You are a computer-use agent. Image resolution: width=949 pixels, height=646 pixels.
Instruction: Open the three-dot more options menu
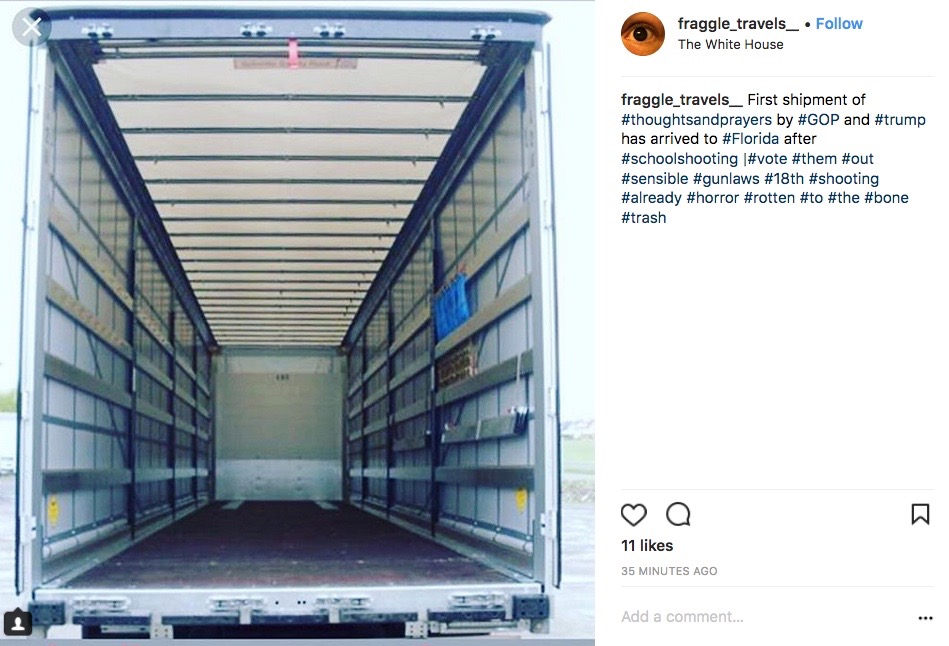(925, 618)
